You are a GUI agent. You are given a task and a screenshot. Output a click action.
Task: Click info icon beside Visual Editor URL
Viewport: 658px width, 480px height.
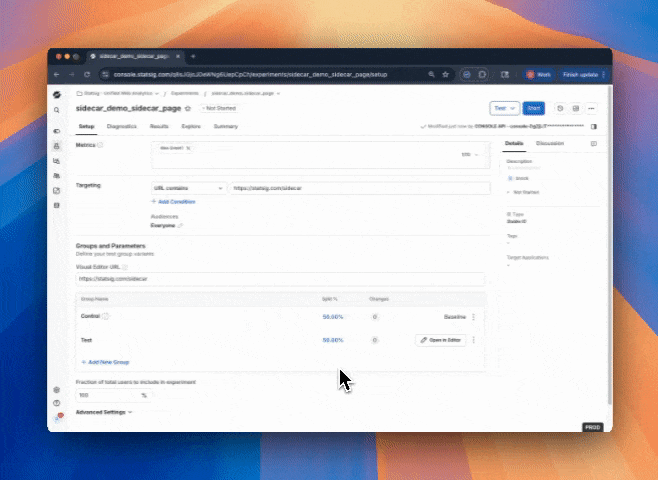pos(125,267)
